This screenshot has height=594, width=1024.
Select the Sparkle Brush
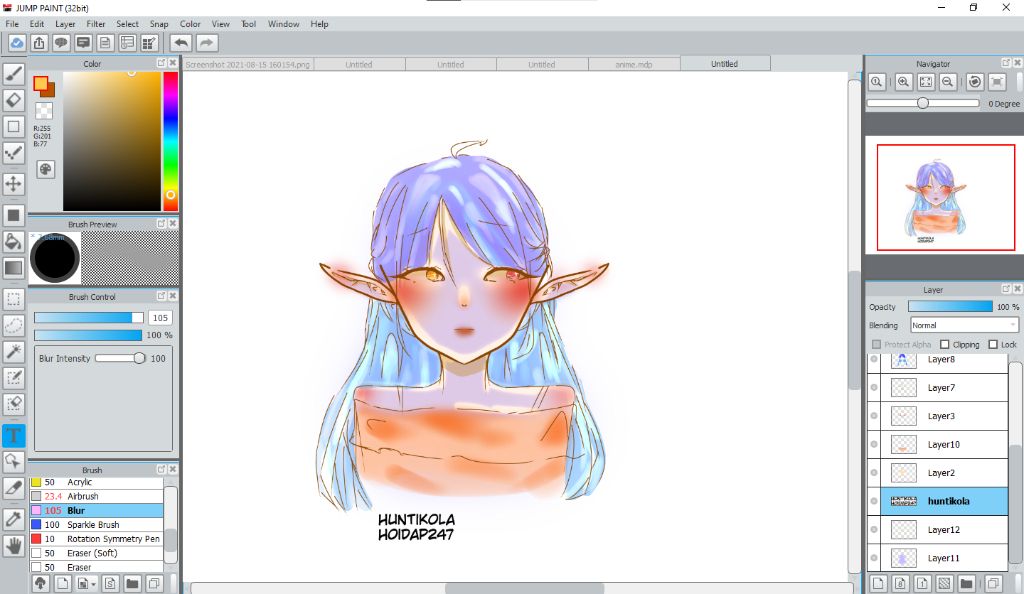[x=97, y=525]
